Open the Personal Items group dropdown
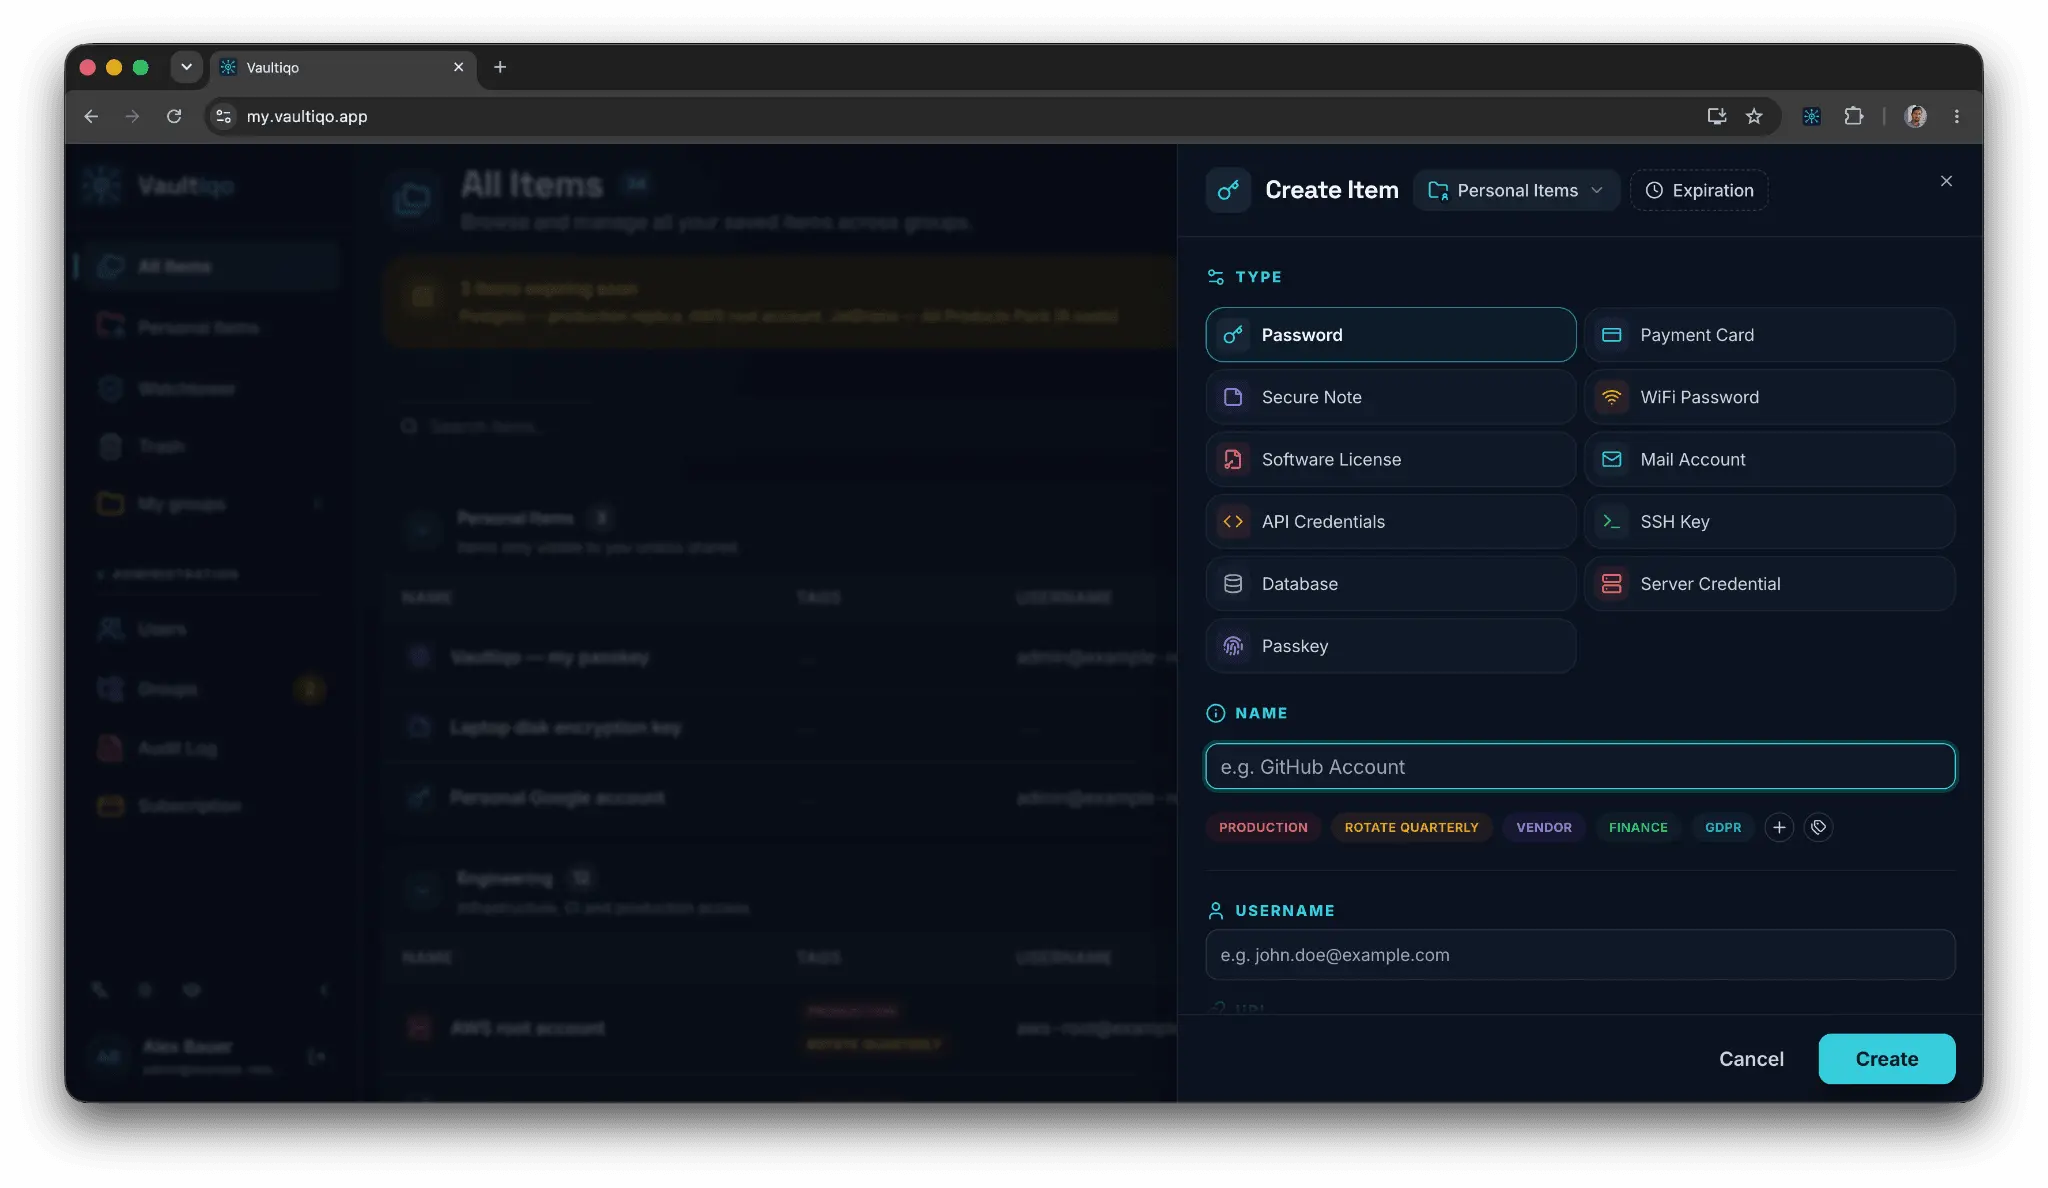Screen dimensions: 2048x1188 point(1515,190)
